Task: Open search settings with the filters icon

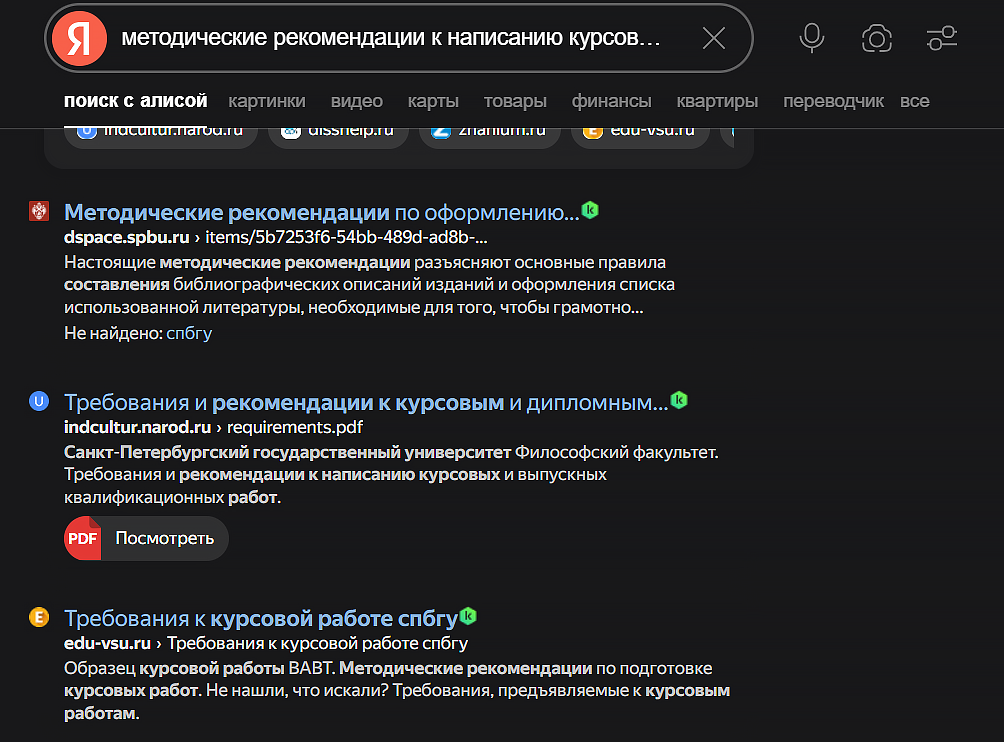Action: point(941,38)
